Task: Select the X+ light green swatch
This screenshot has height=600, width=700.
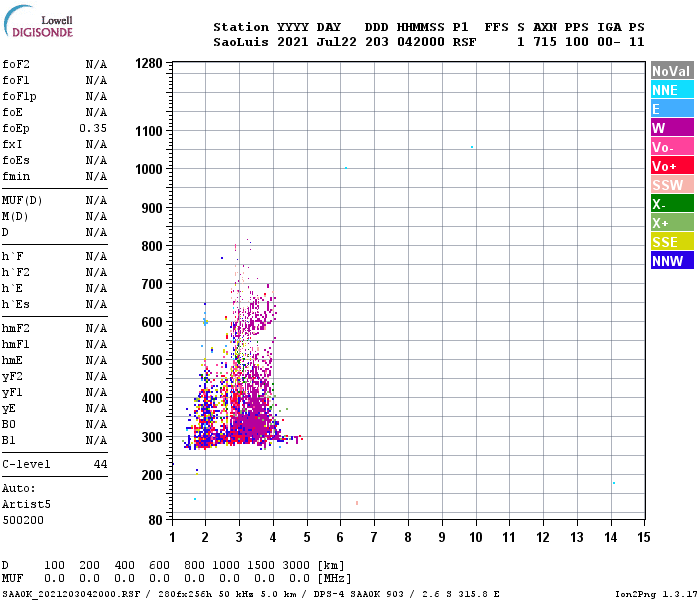Action: [x=672, y=223]
